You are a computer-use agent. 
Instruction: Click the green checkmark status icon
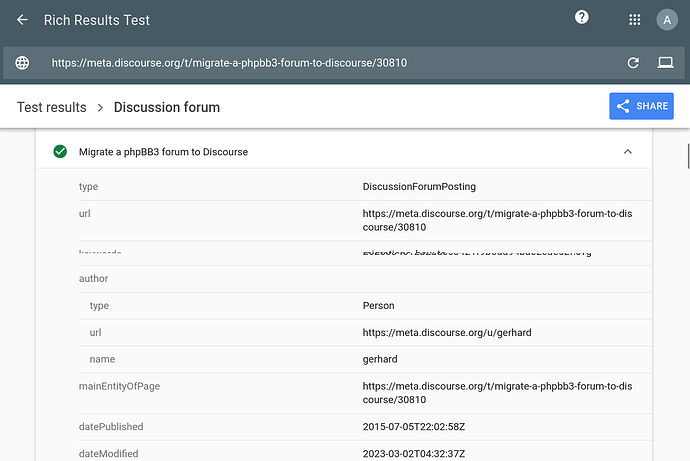tap(60, 152)
